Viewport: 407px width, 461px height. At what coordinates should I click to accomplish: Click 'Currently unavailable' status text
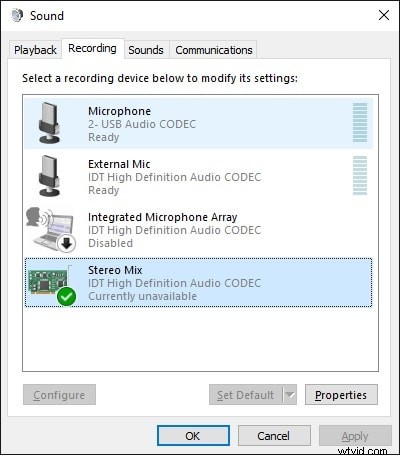[142, 296]
